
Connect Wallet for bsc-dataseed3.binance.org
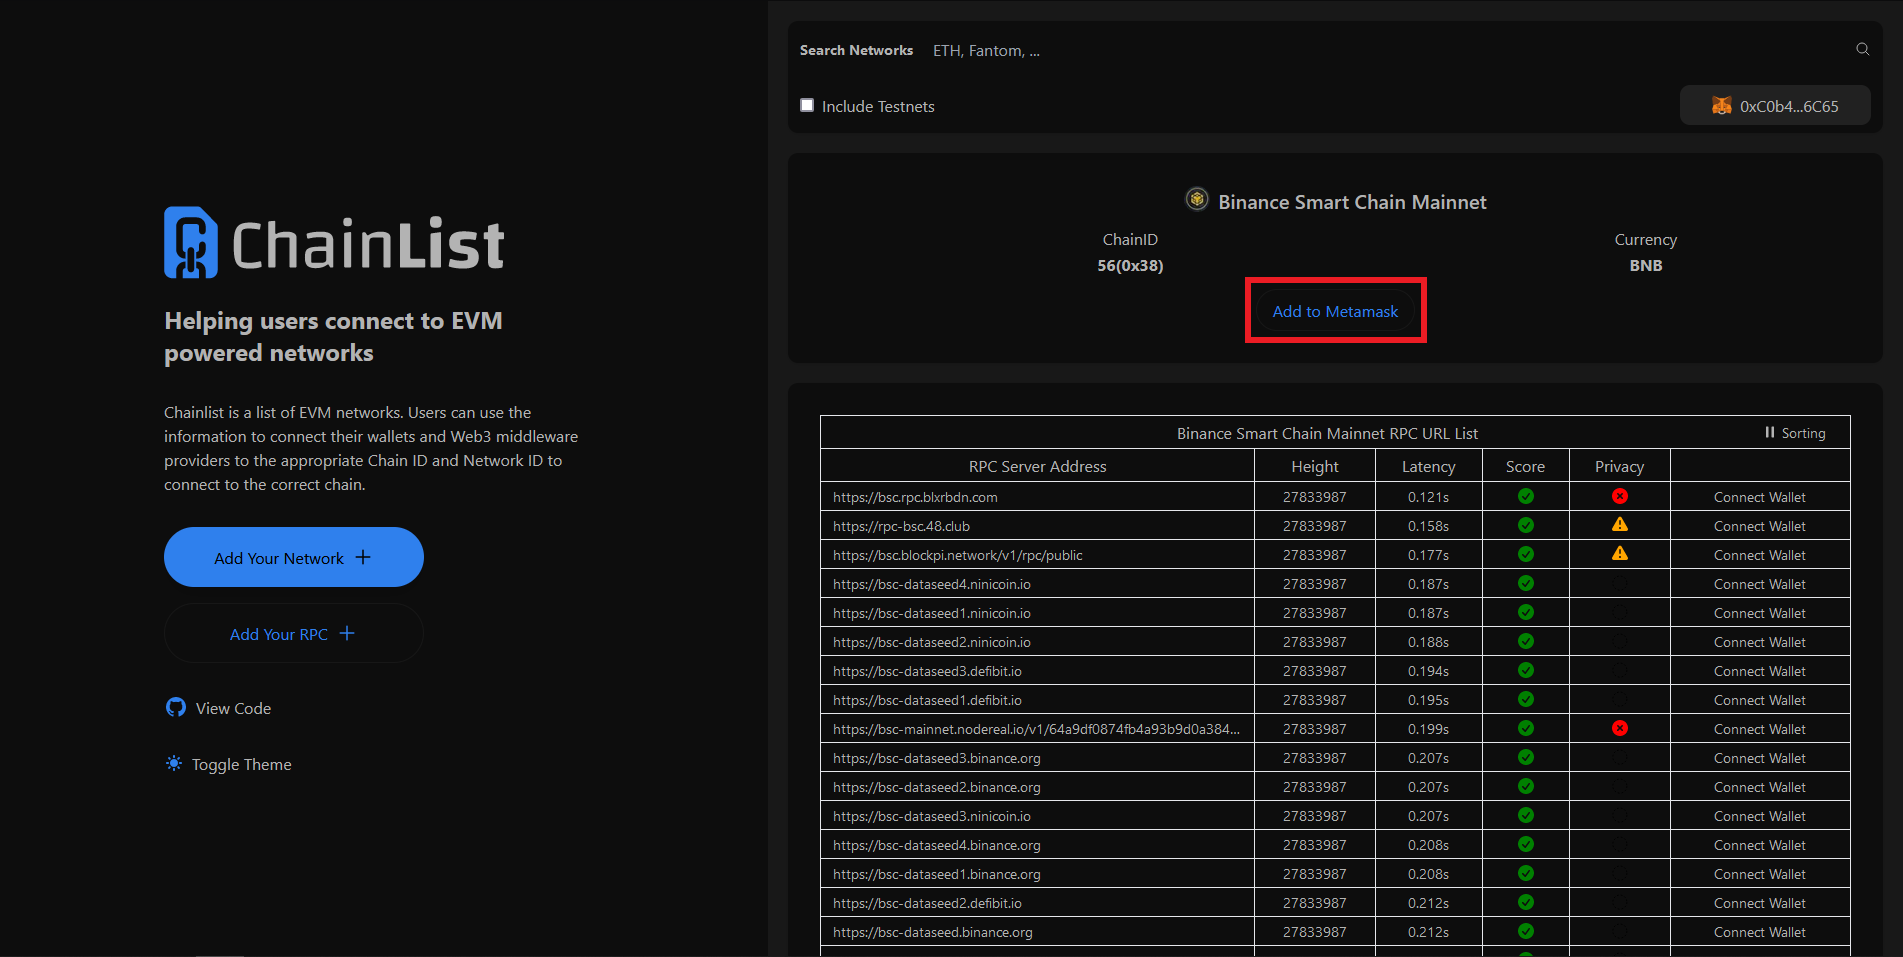click(x=1759, y=758)
